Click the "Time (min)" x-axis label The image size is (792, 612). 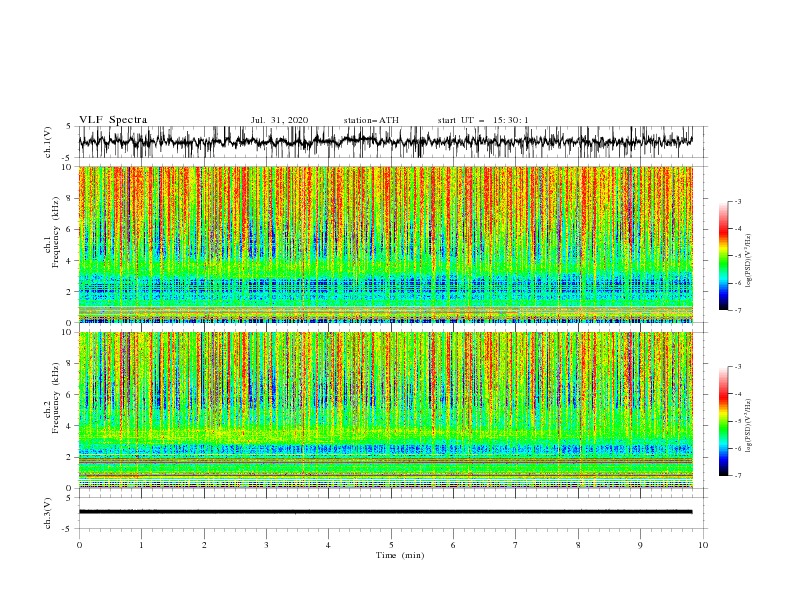click(x=400, y=555)
